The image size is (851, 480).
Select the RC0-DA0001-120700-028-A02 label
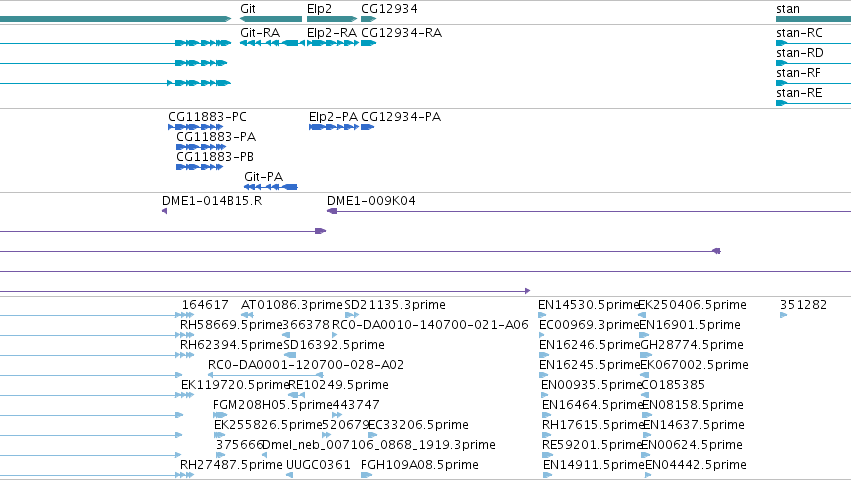306,365
